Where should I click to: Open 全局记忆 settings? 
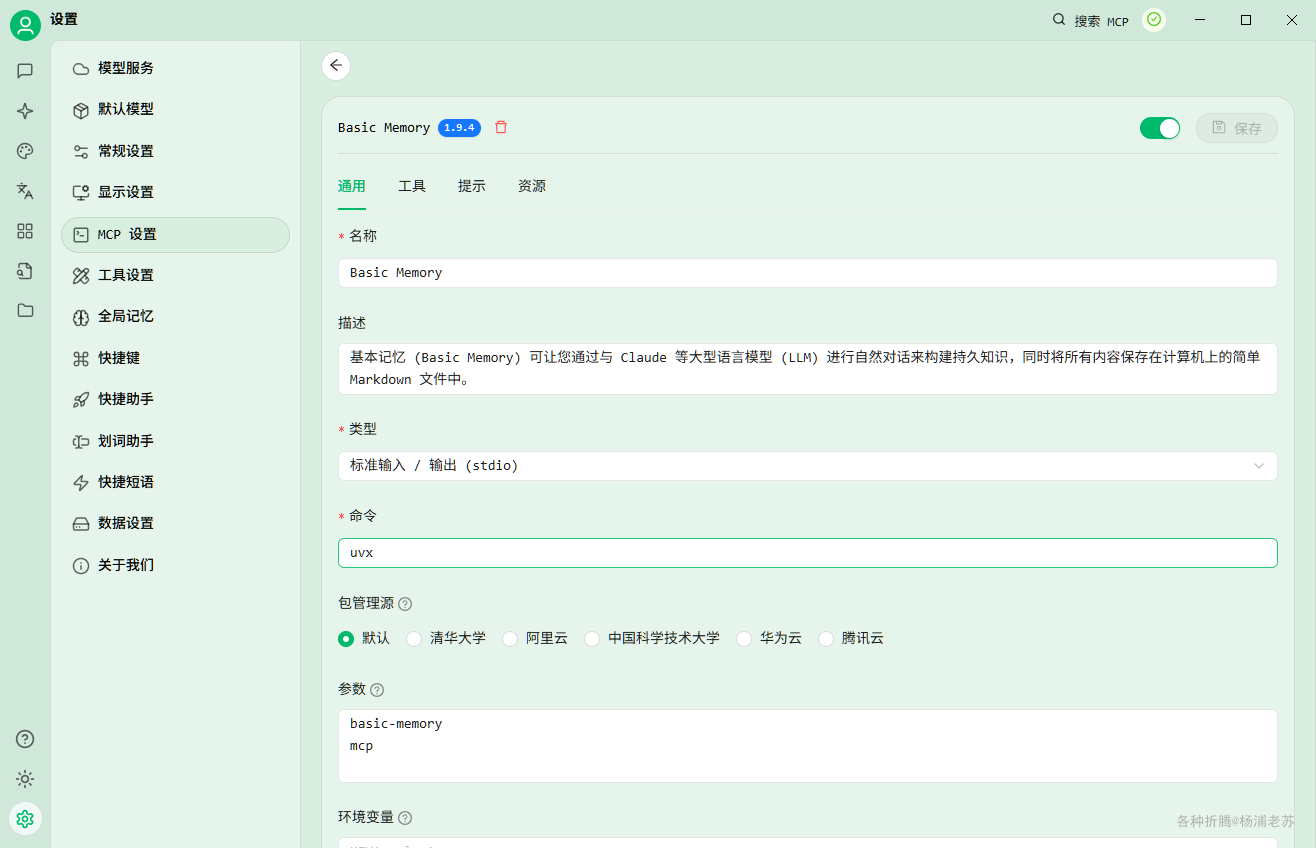pyautogui.click(x=175, y=316)
